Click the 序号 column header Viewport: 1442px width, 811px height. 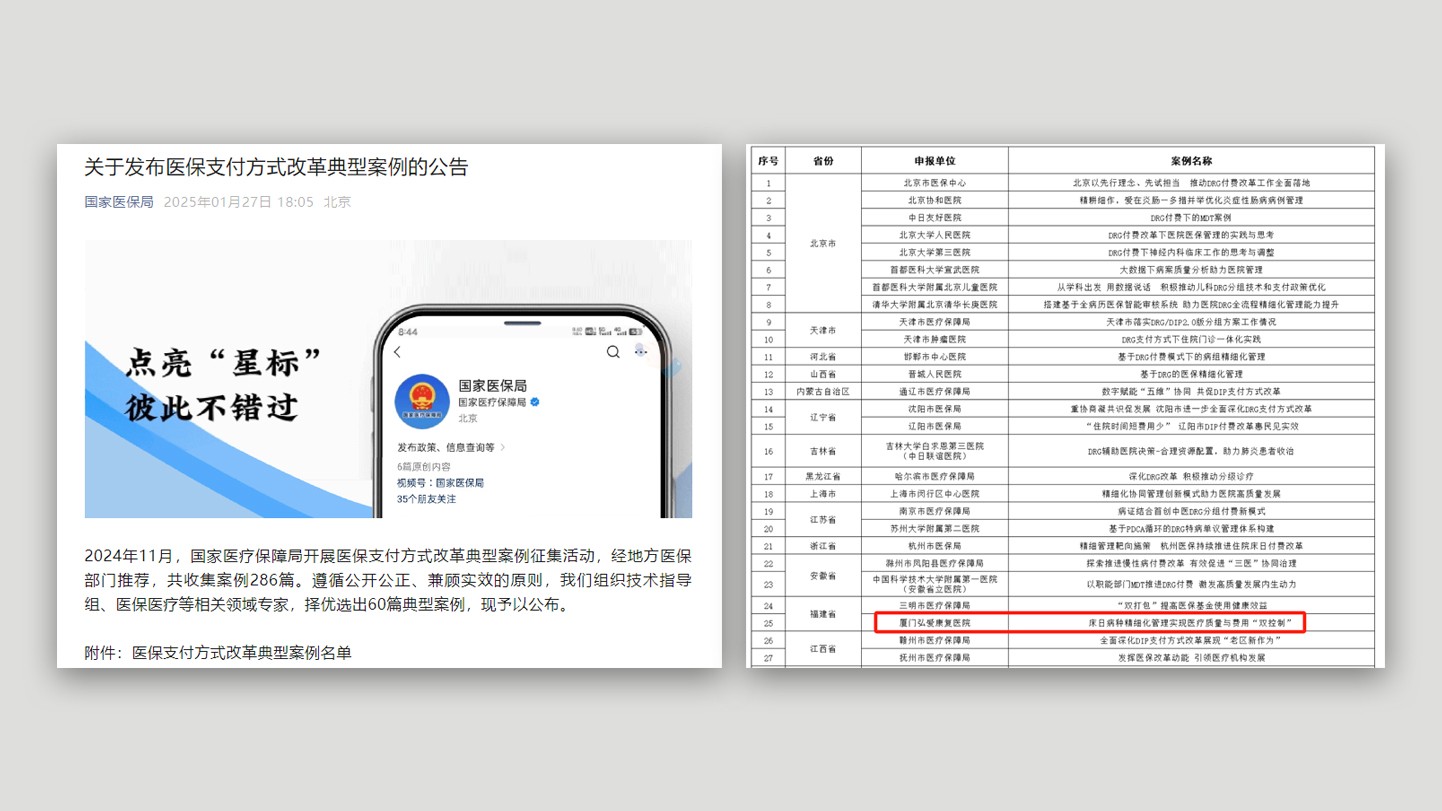(768, 160)
